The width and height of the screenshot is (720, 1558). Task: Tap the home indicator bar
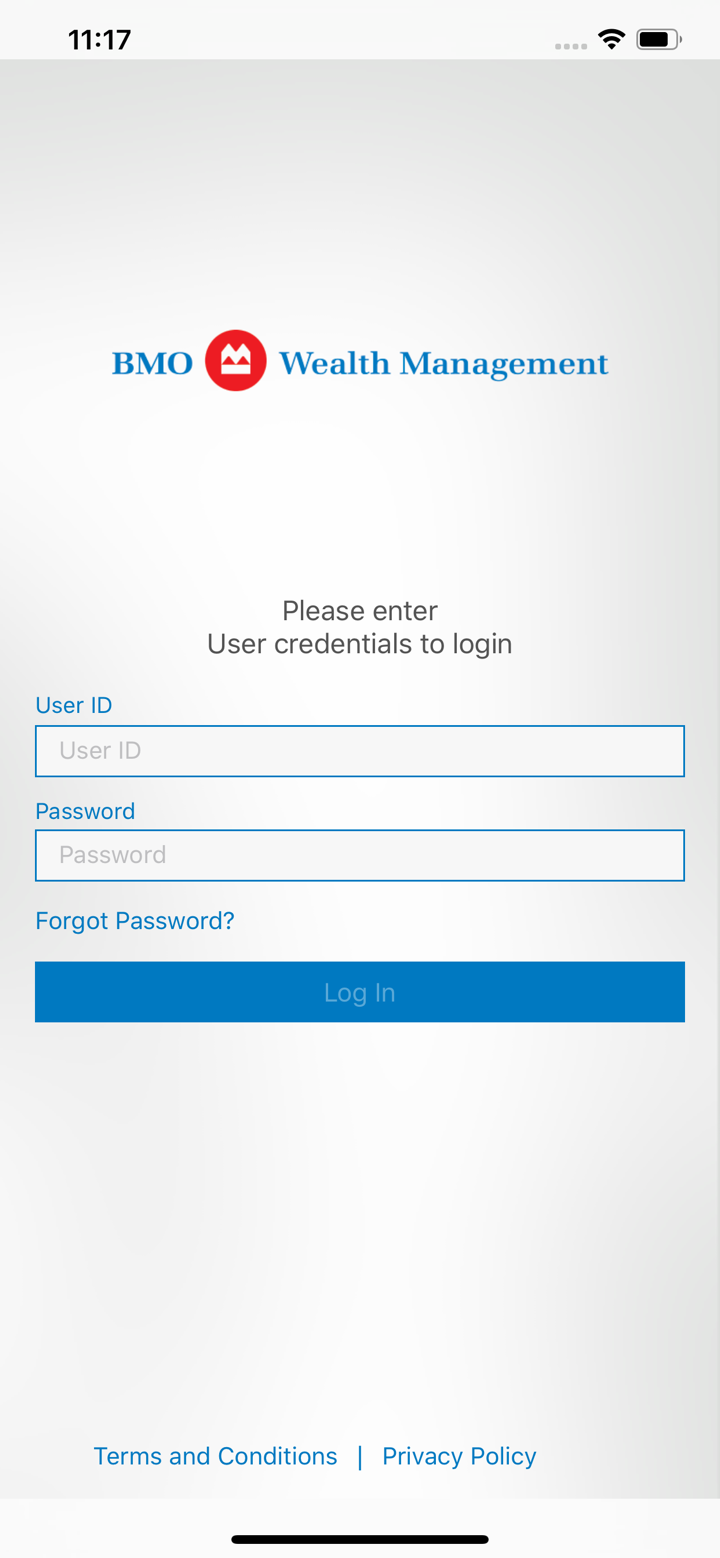pos(360,1539)
